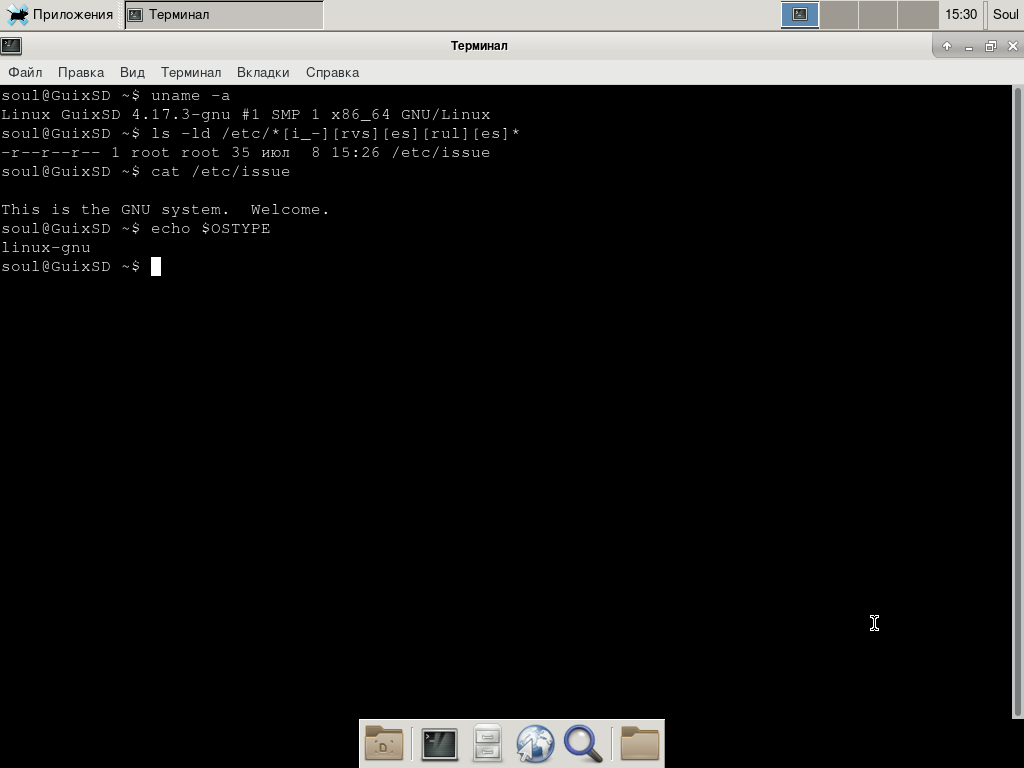1024x768 pixels.
Task: Click the 'cat /etc/issue' command line
Action: (146, 171)
